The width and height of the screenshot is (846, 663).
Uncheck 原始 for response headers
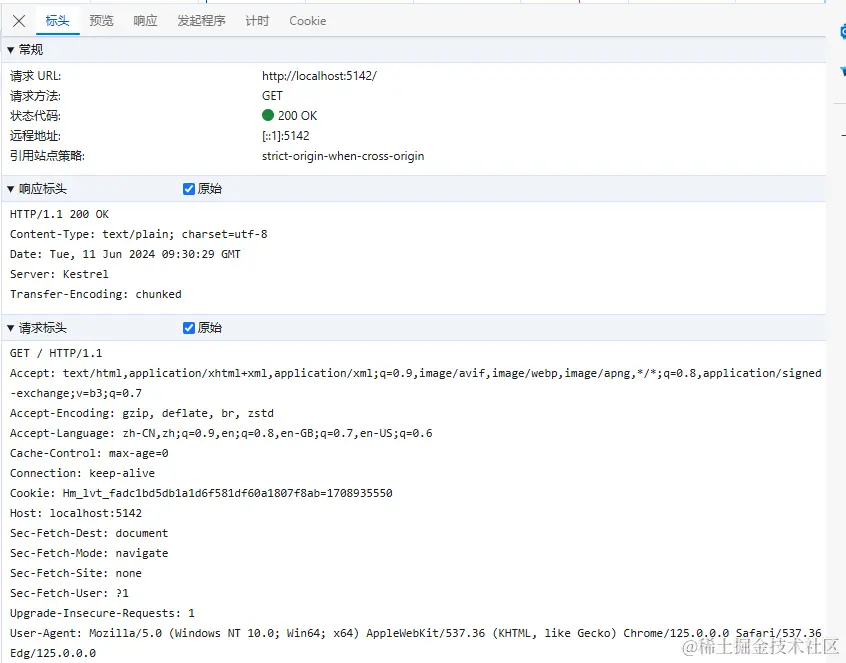[x=189, y=189]
